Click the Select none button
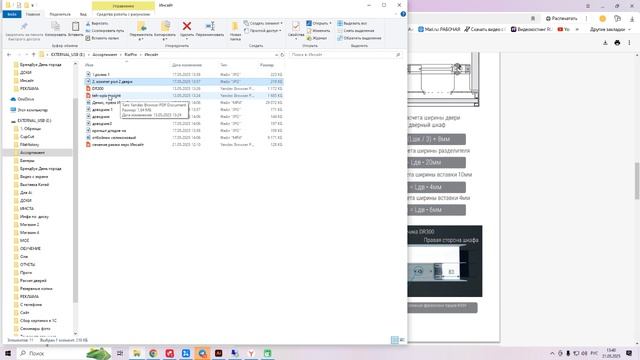 click(x=356, y=31)
